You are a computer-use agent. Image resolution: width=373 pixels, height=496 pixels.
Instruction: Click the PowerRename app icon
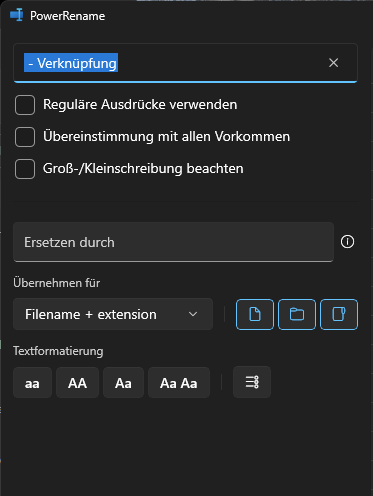(16, 15)
